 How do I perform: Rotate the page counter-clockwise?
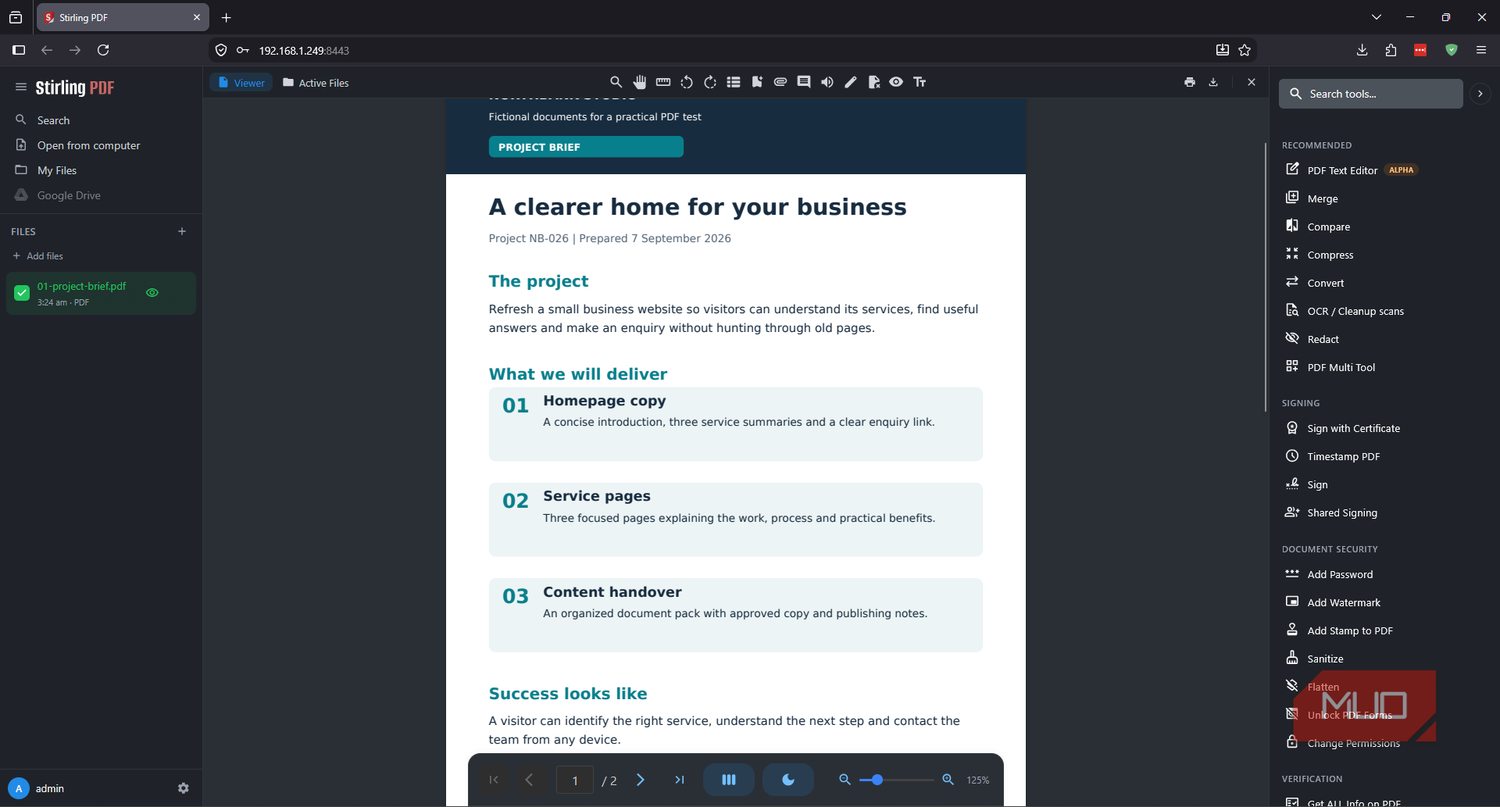click(x=687, y=82)
